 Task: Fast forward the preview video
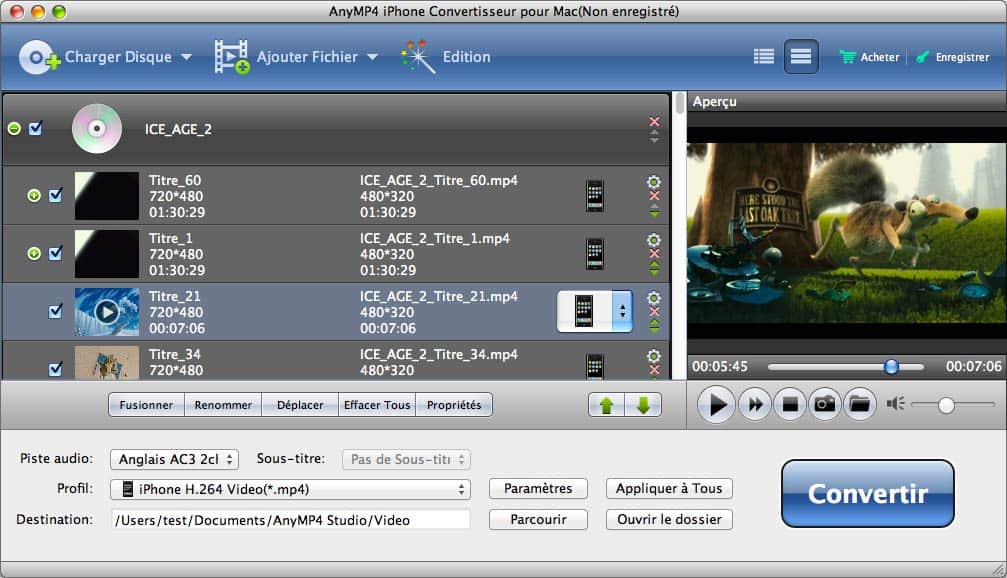pos(755,405)
